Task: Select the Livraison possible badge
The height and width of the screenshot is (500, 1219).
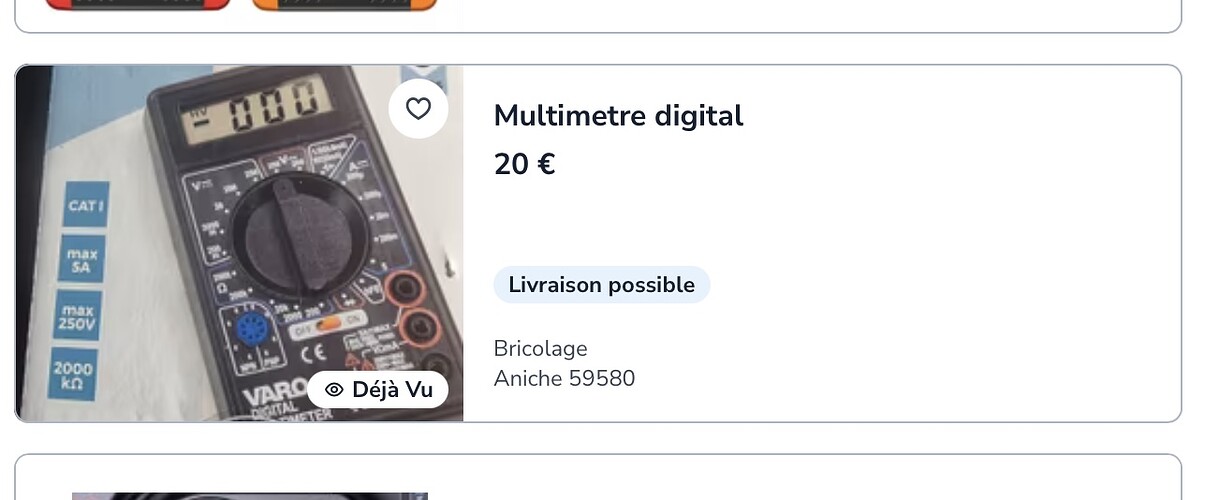Action: click(x=601, y=285)
